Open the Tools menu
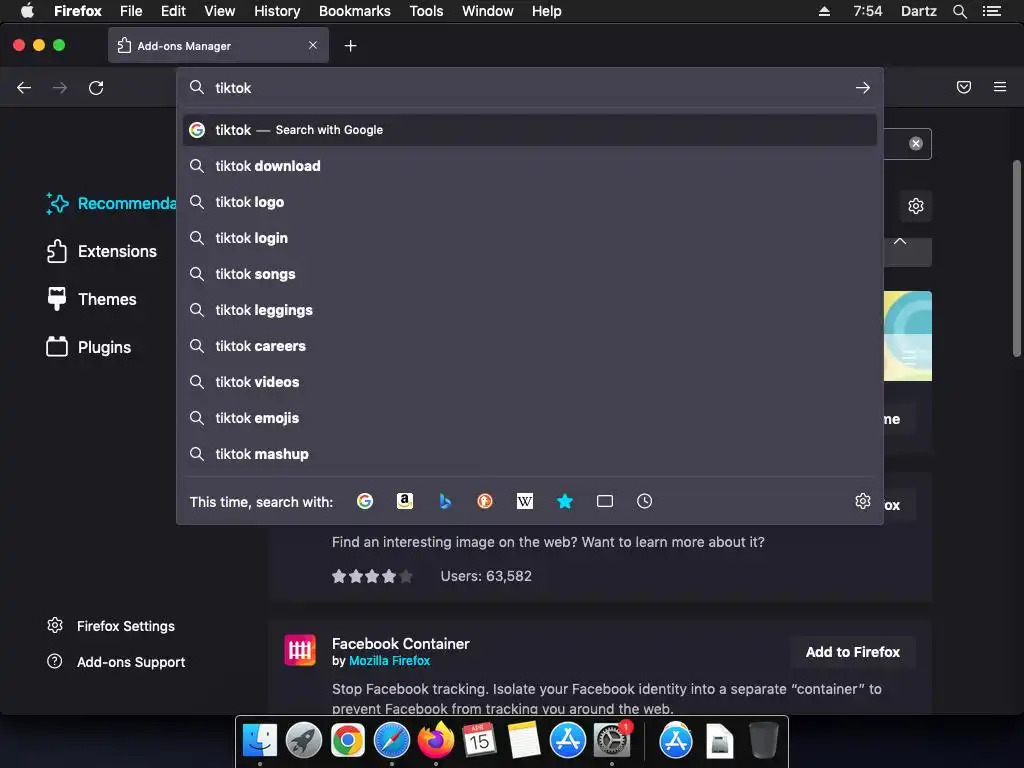1024x768 pixels. [426, 11]
